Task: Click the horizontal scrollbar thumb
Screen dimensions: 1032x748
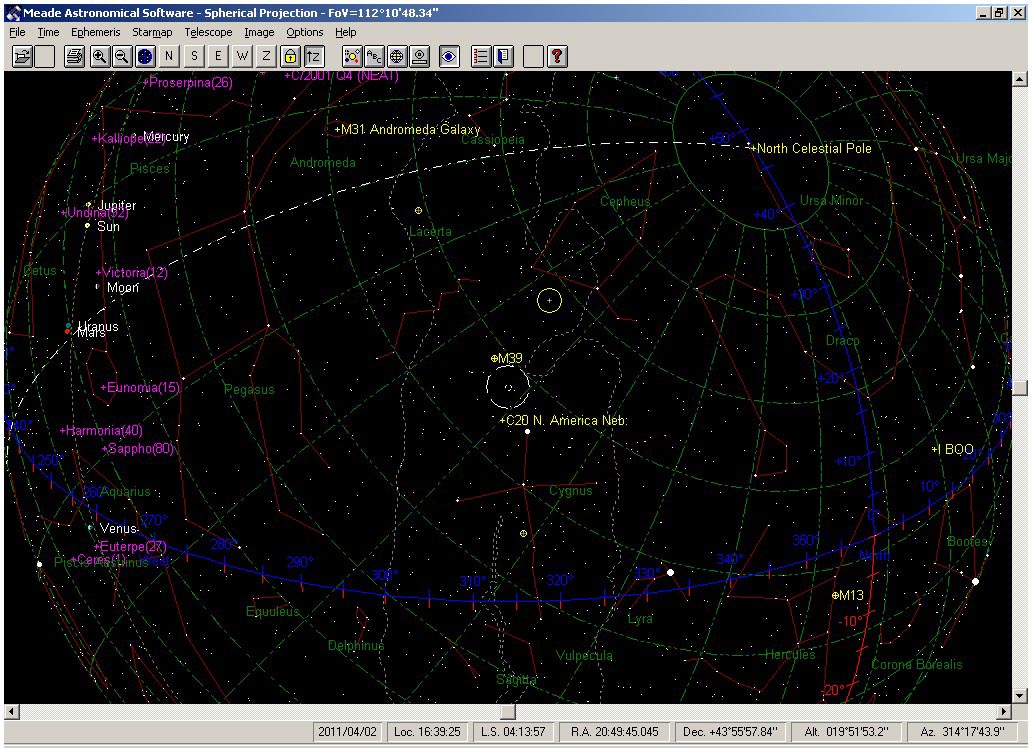Action: pyautogui.click(x=507, y=711)
